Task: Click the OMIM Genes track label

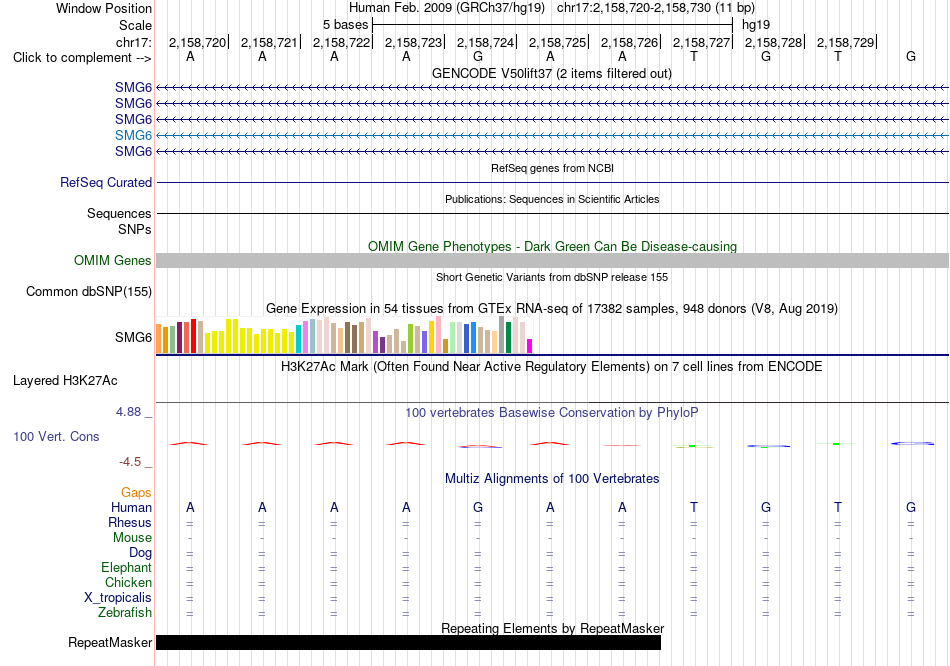Action: pyautogui.click(x=113, y=261)
